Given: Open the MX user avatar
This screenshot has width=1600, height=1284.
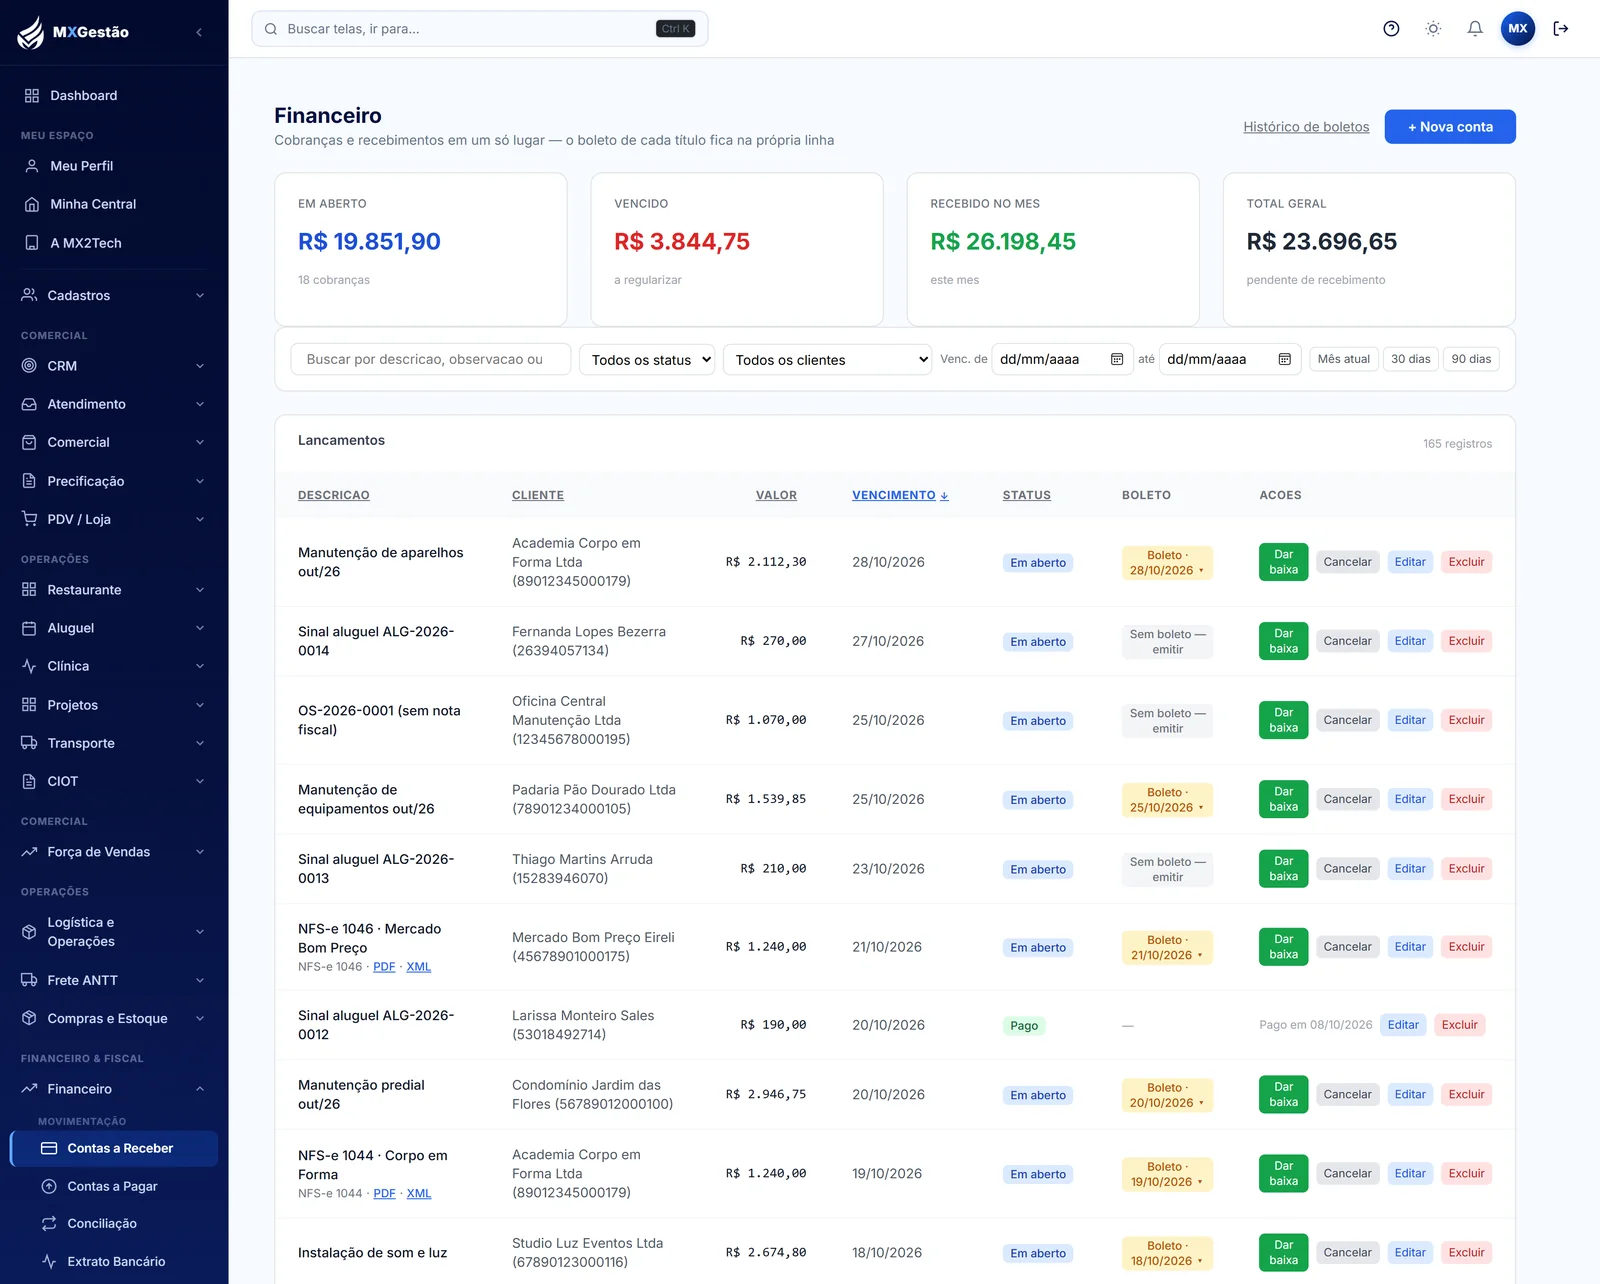Looking at the screenshot, I should 1518,29.
